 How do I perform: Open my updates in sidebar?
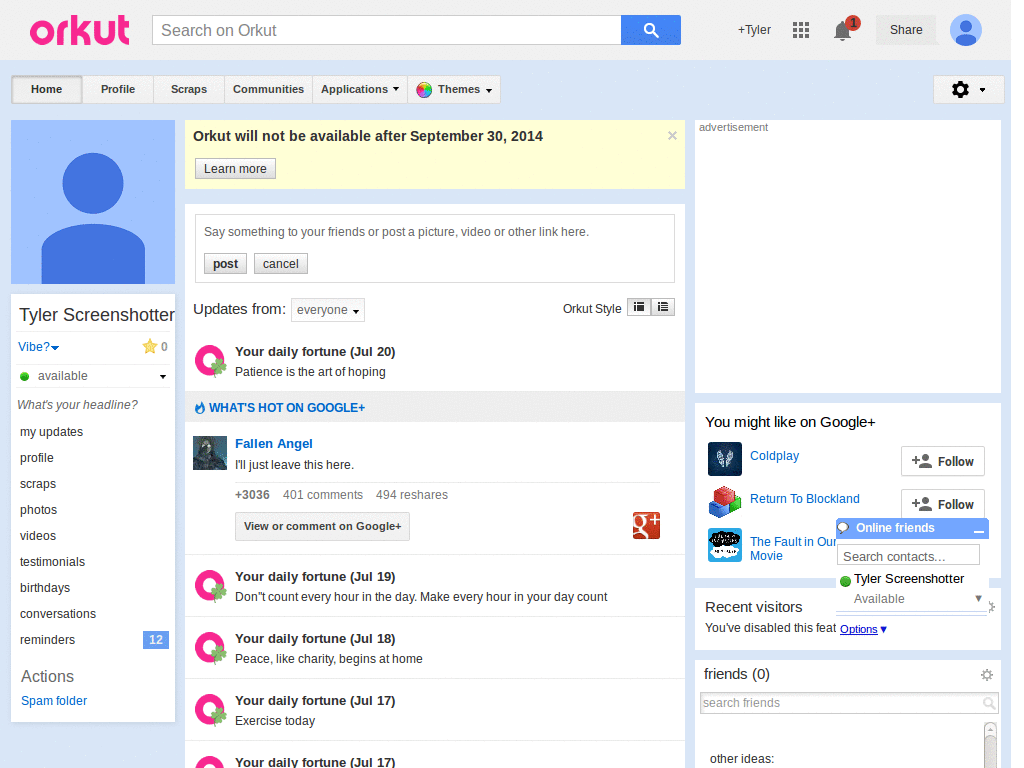tap(52, 432)
